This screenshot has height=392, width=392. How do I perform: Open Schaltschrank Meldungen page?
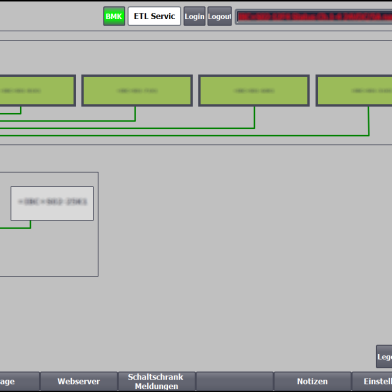156,382
